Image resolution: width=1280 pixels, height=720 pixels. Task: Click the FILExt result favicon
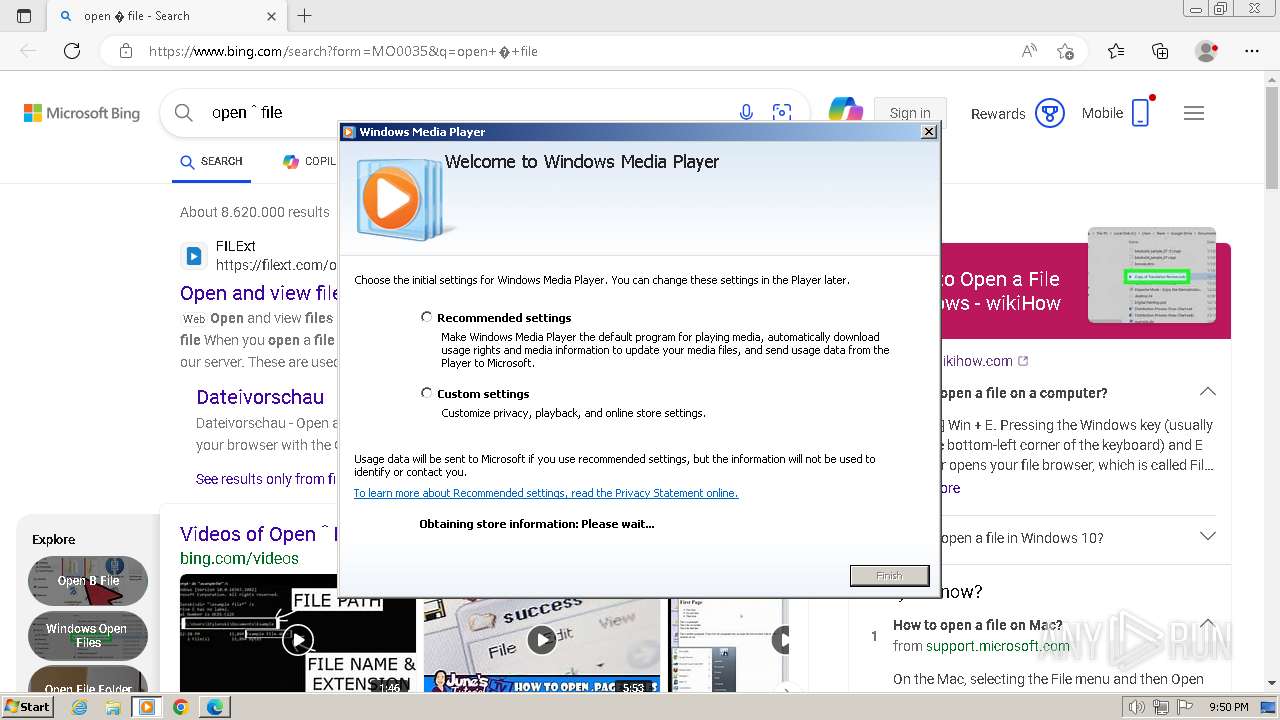pos(193,256)
